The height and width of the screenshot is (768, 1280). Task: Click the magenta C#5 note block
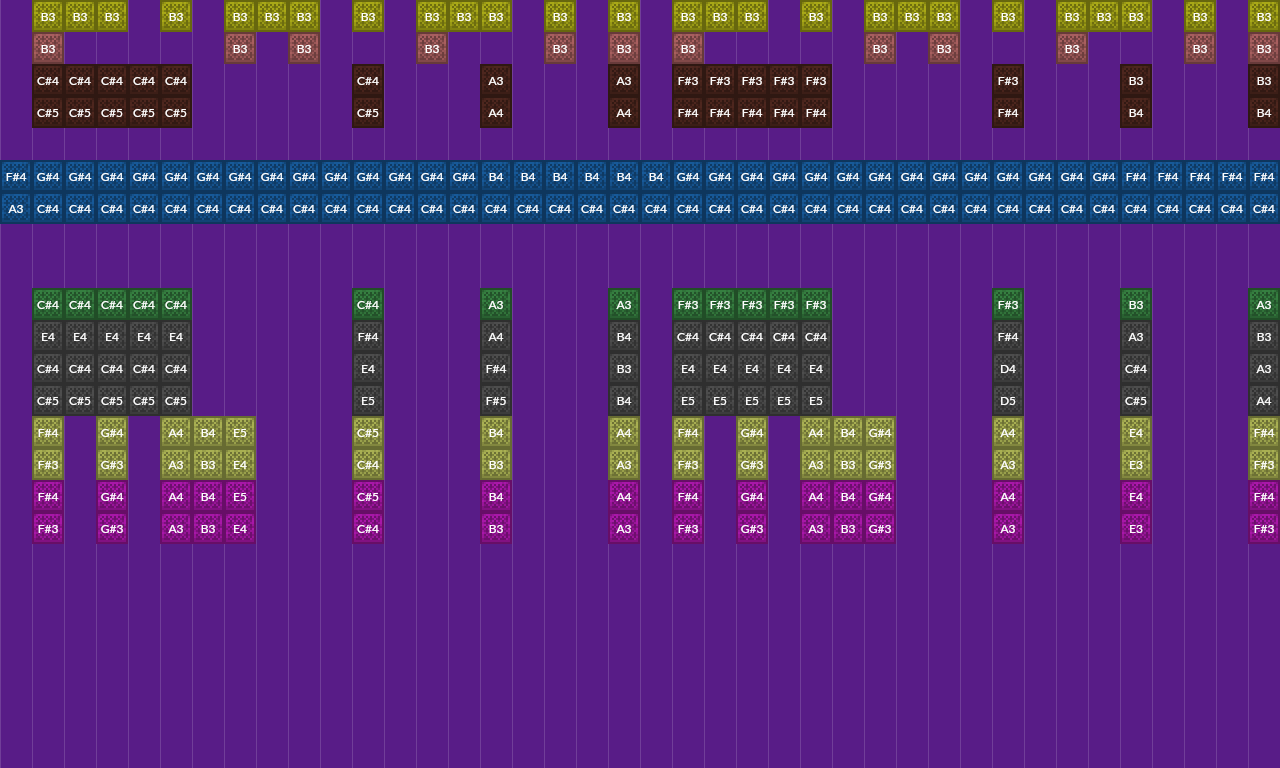pos(368,497)
